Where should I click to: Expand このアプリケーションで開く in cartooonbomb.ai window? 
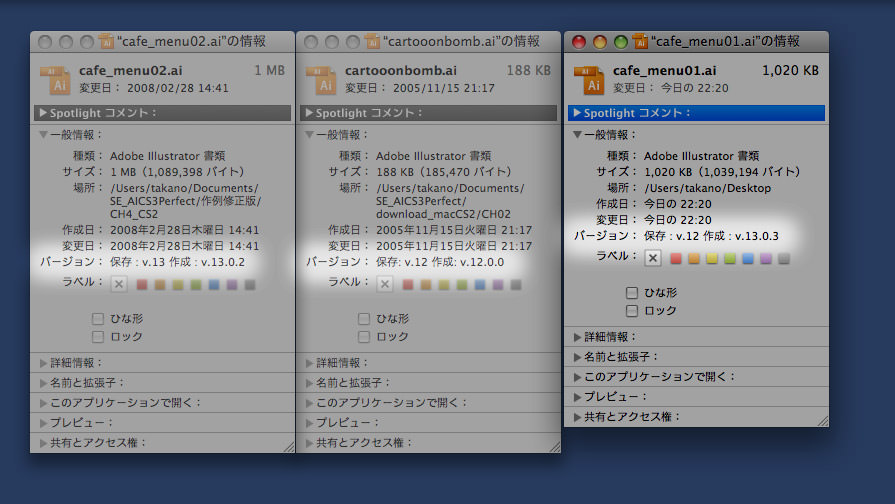(x=309, y=403)
